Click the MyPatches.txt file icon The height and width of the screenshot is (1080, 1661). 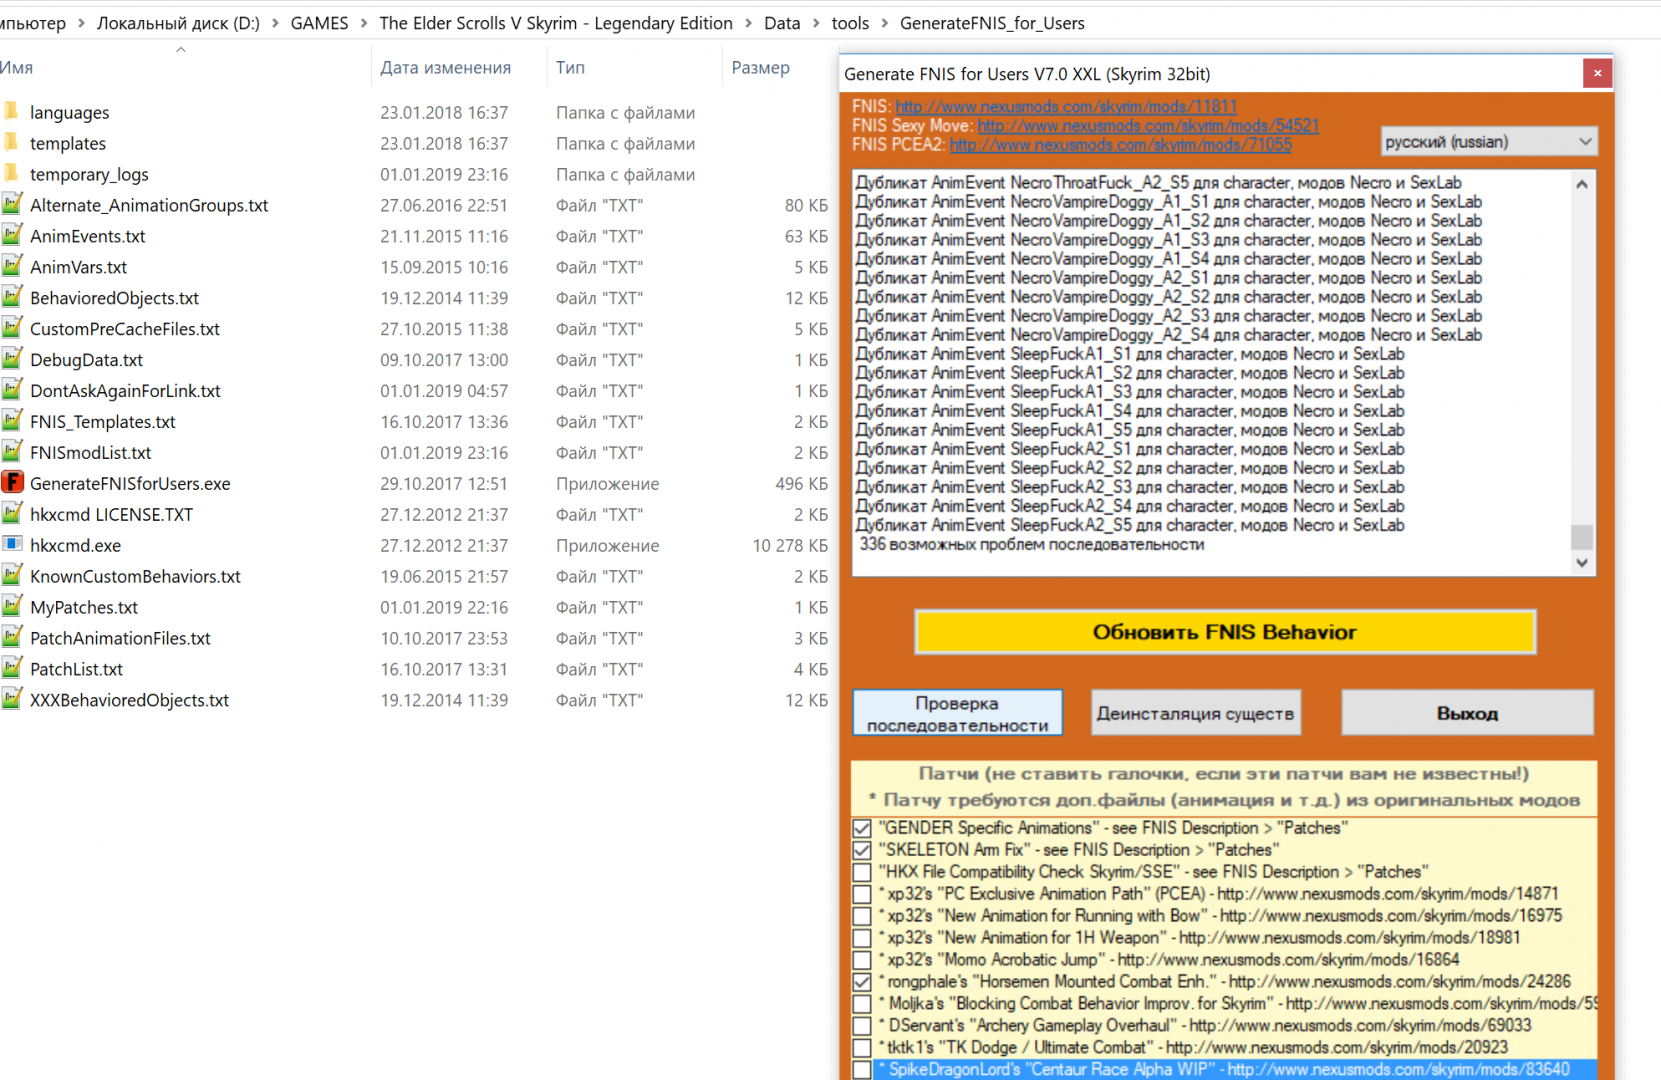point(12,607)
